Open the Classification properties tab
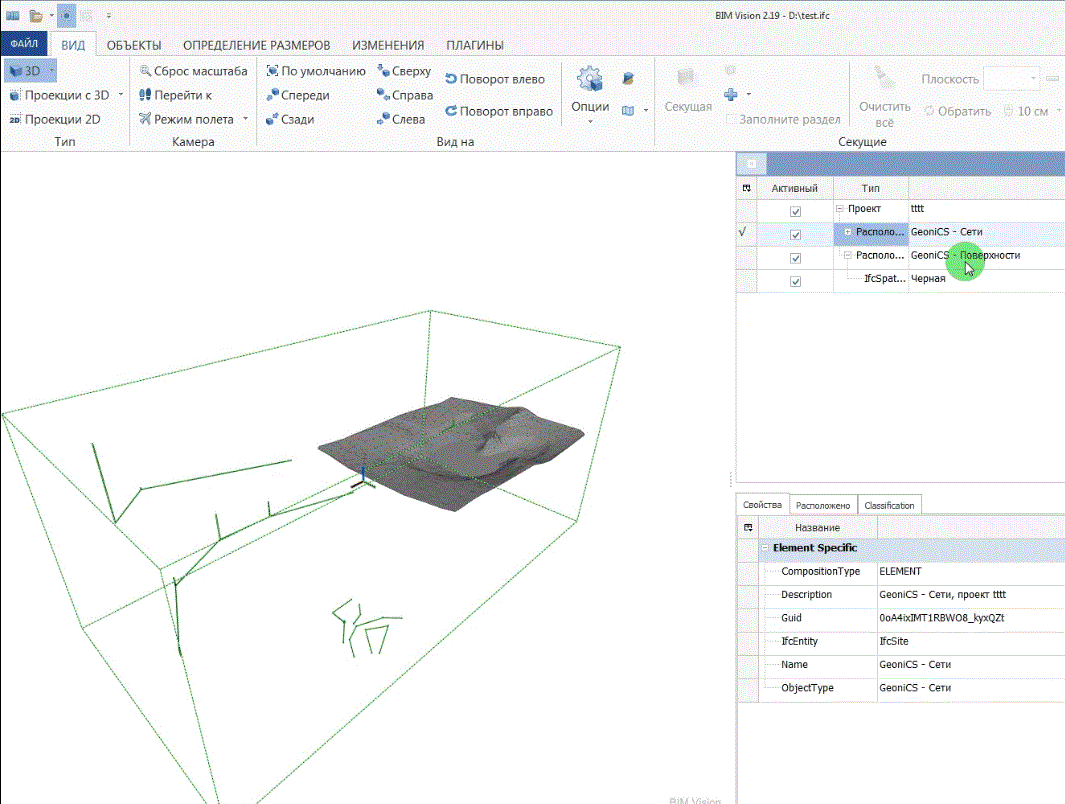The image size is (1065, 804). coord(889,505)
